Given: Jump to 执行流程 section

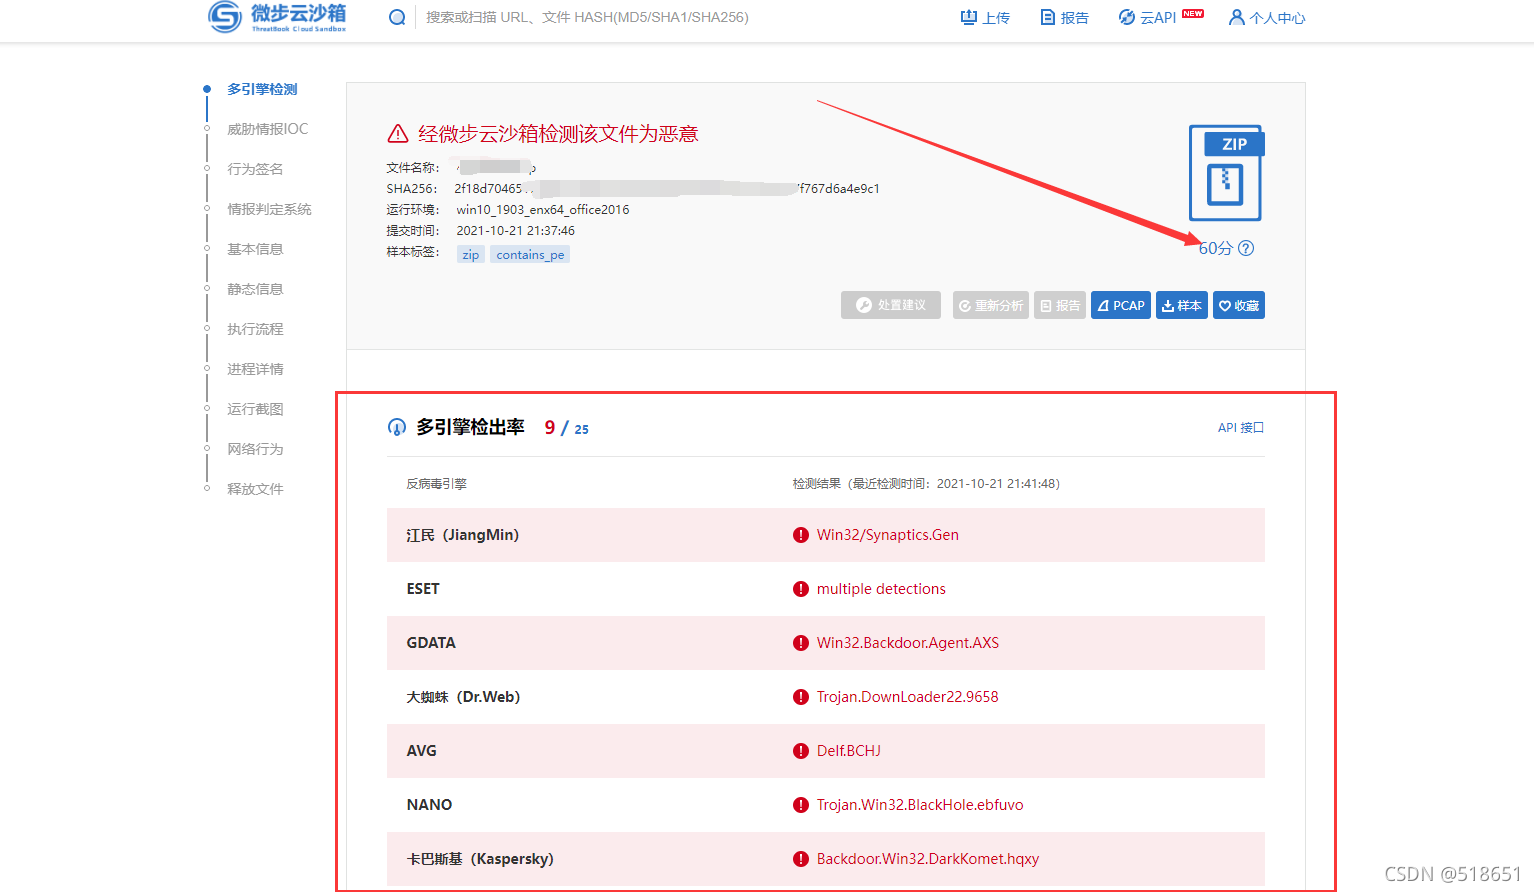Looking at the screenshot, I should pos(255,329).
